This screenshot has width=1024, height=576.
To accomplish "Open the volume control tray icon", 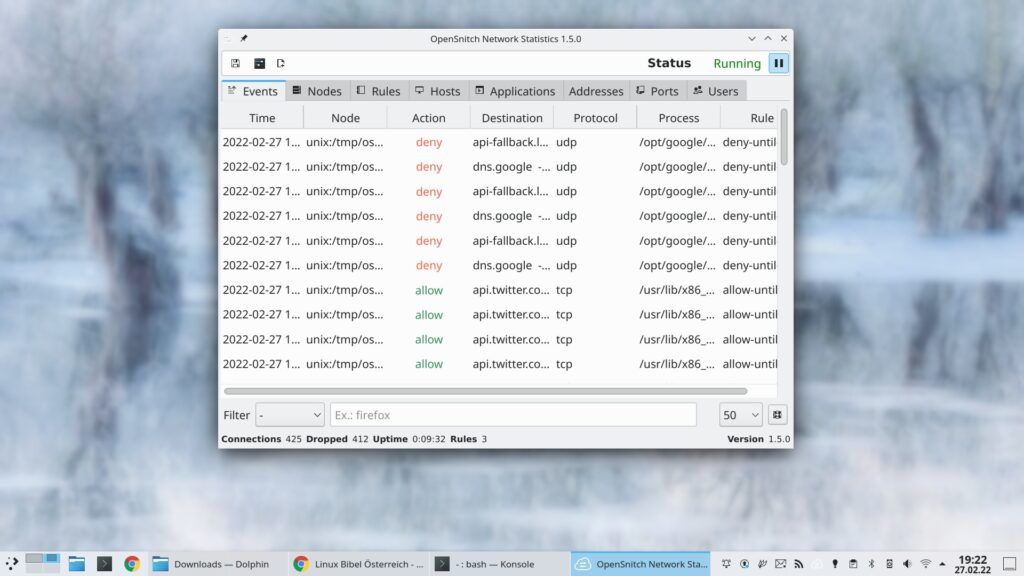I will click(x=907, y=564).
